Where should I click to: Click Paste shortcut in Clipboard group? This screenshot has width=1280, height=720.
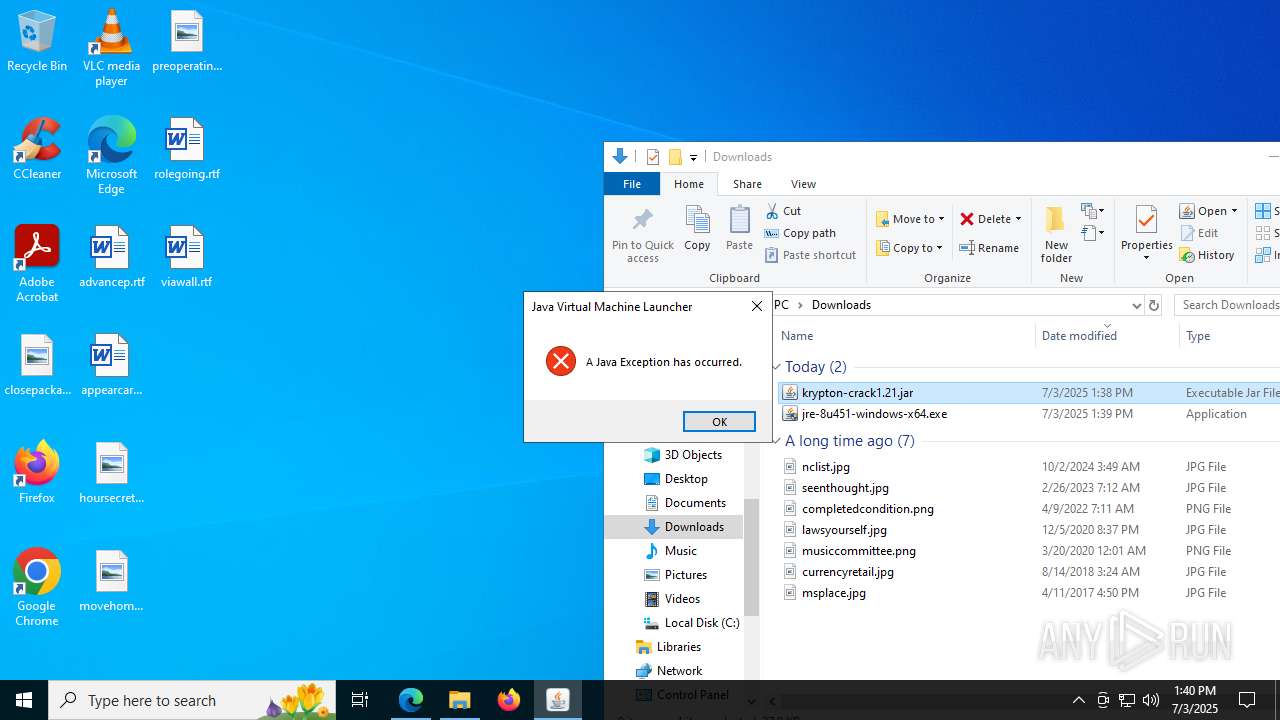[810, 255]
